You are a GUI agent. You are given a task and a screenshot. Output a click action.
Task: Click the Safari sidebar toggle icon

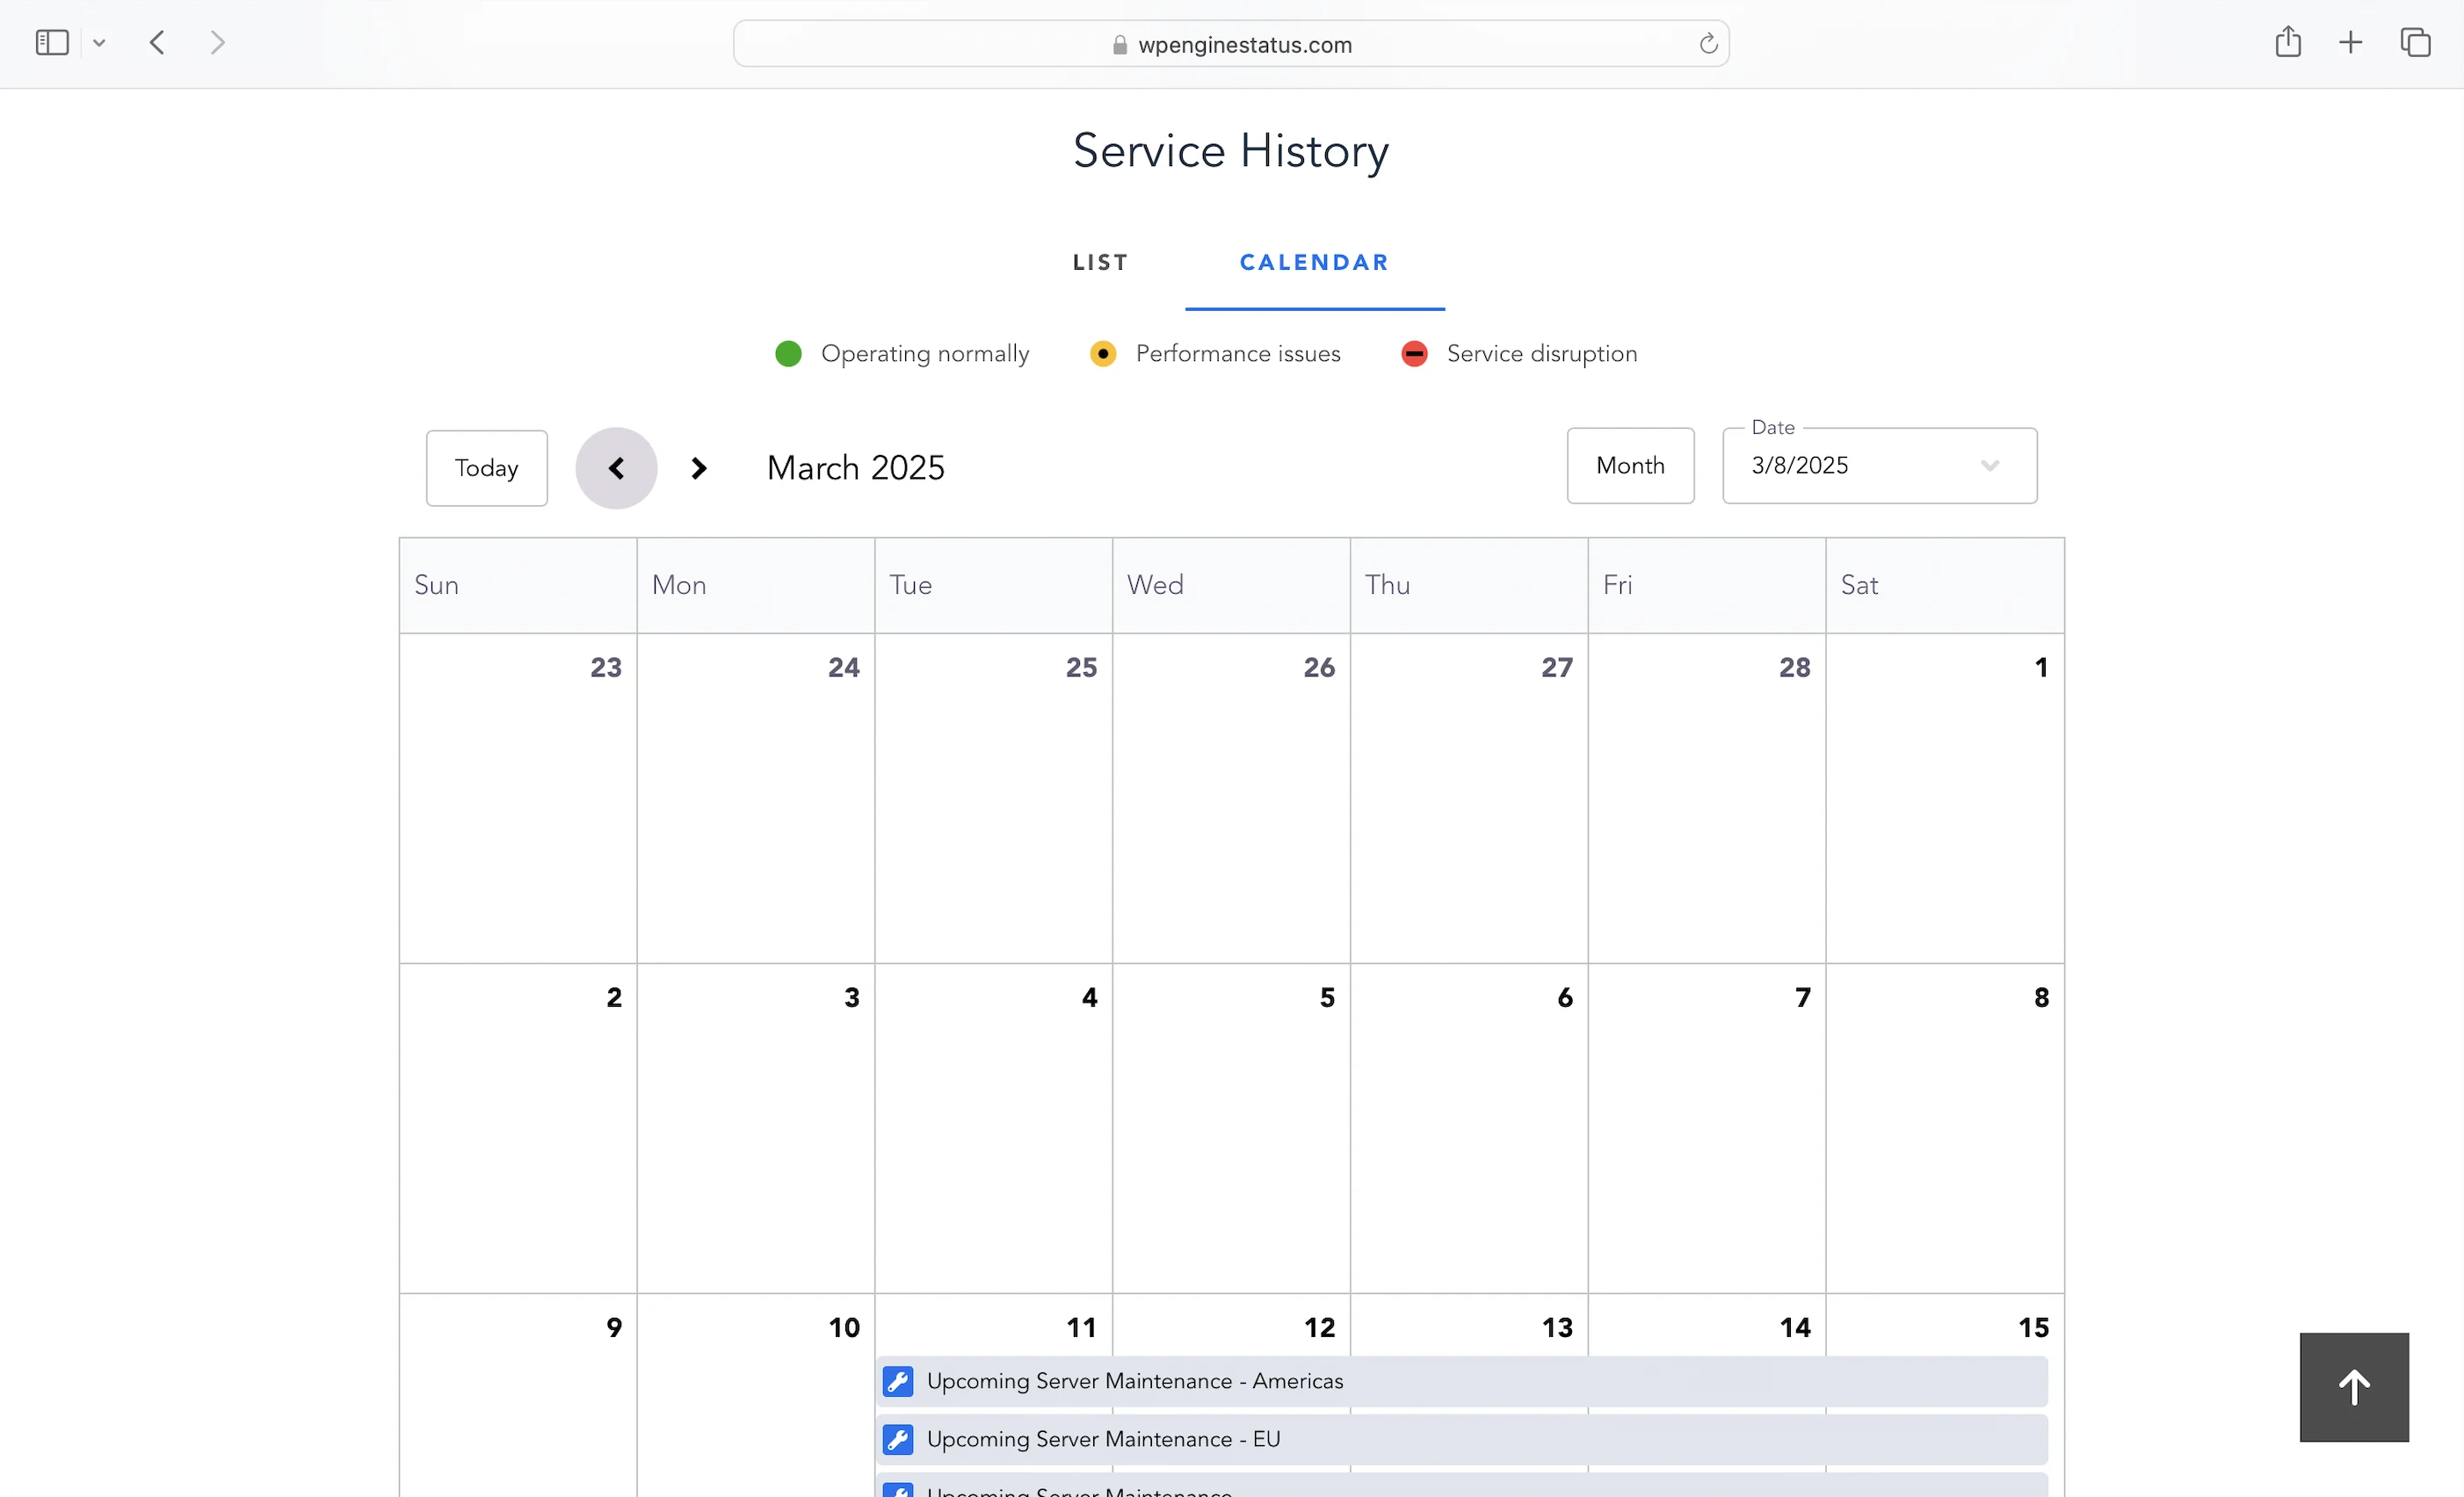coord(52,43)
